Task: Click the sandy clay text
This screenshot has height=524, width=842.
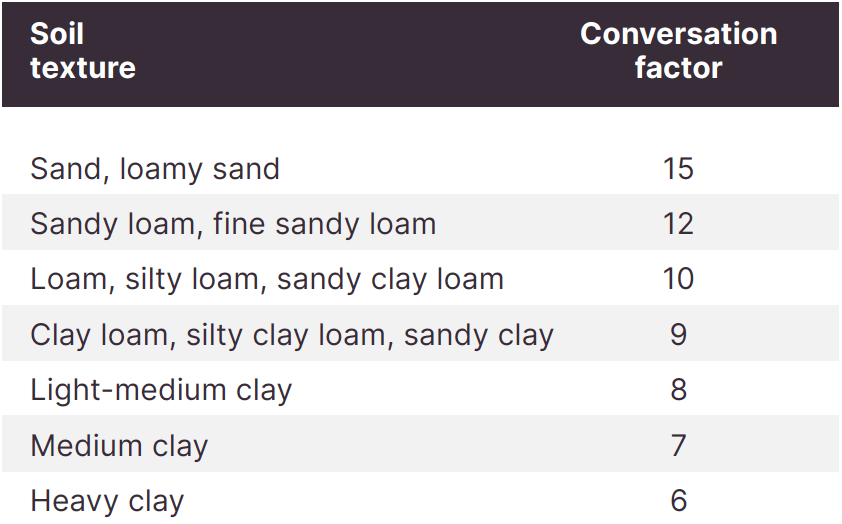Action: [478, 336]
